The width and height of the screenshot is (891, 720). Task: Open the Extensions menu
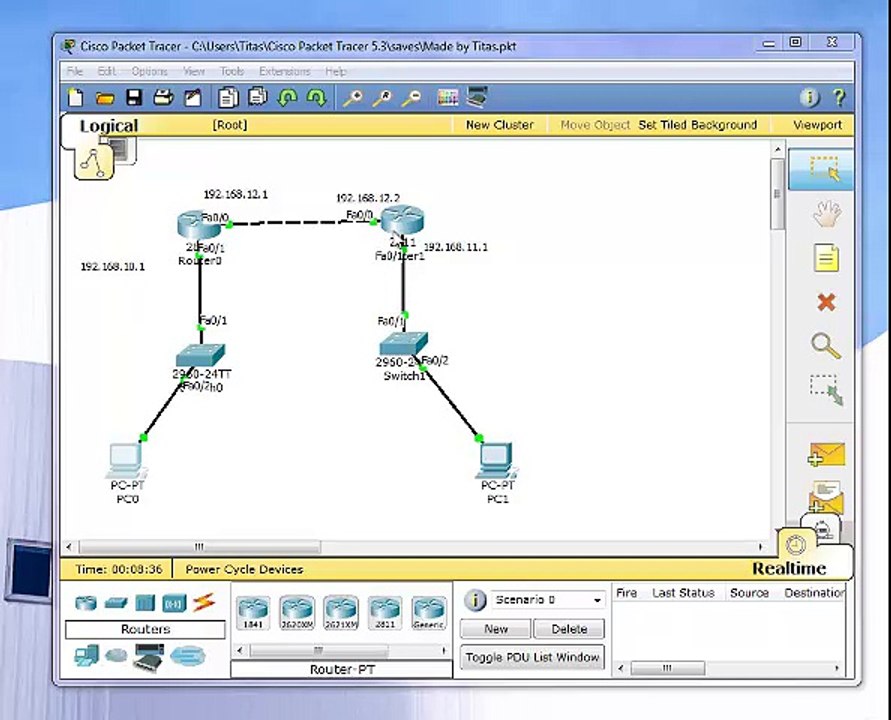coord(285,72)
